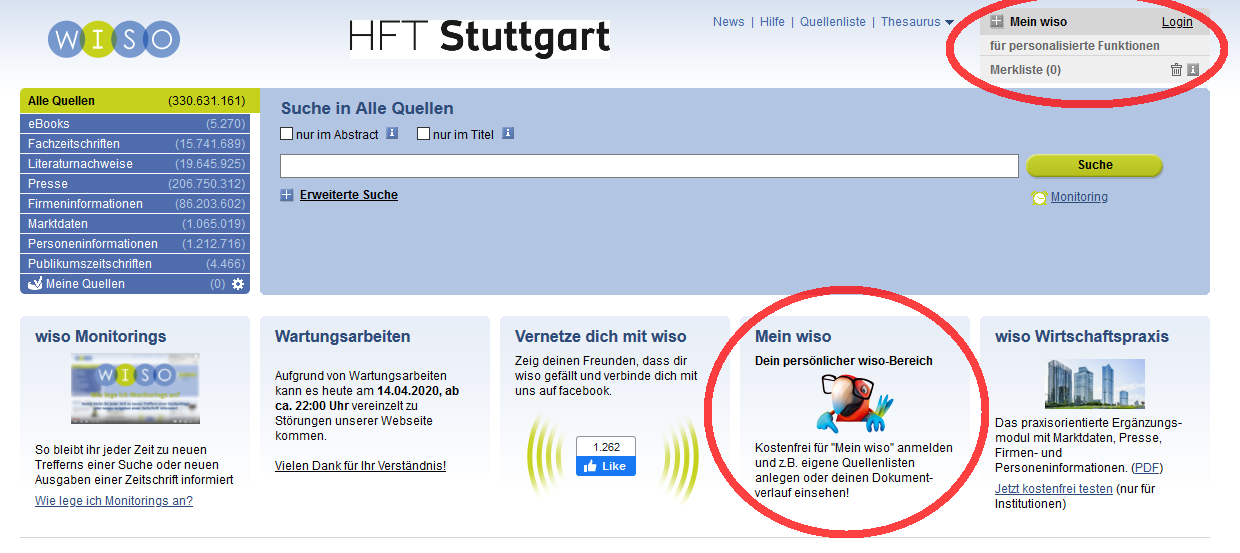Viewport: 1240px width, 553px height.
Task: Open the Monitoring link
Action: pyautogui.click(x=1079, y=197)
